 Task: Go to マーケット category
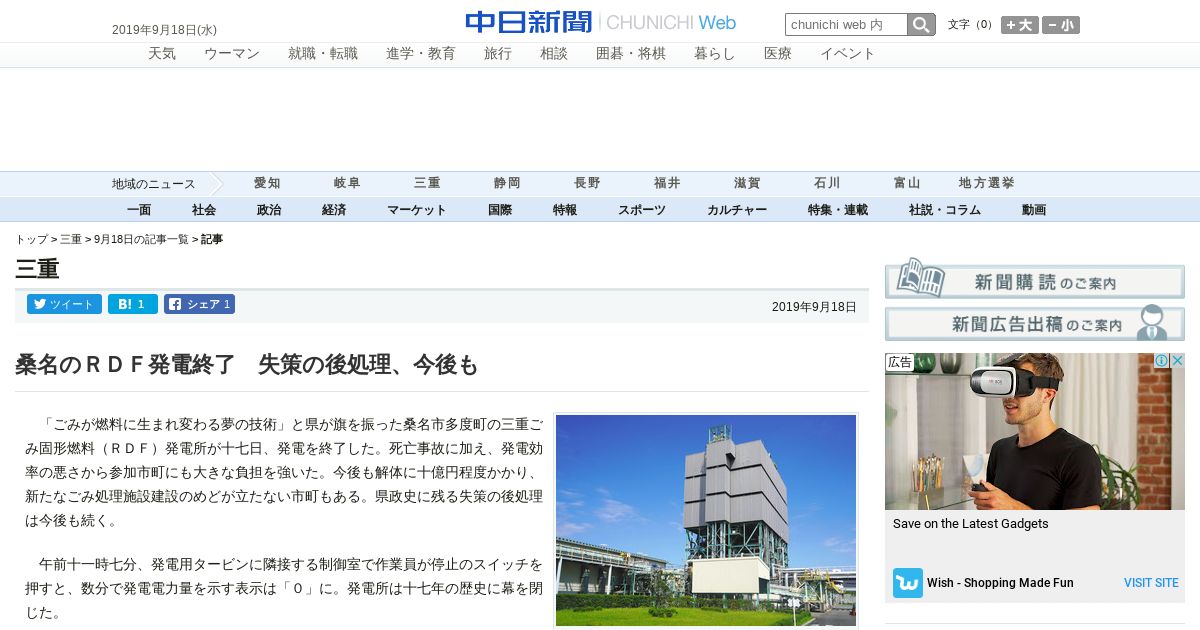pos(416,210)
